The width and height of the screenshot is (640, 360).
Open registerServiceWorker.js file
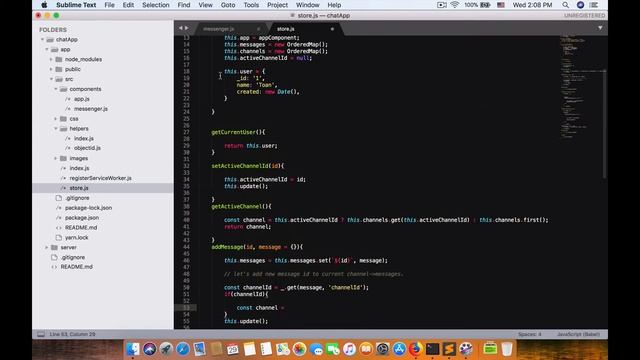coord(100,178)
